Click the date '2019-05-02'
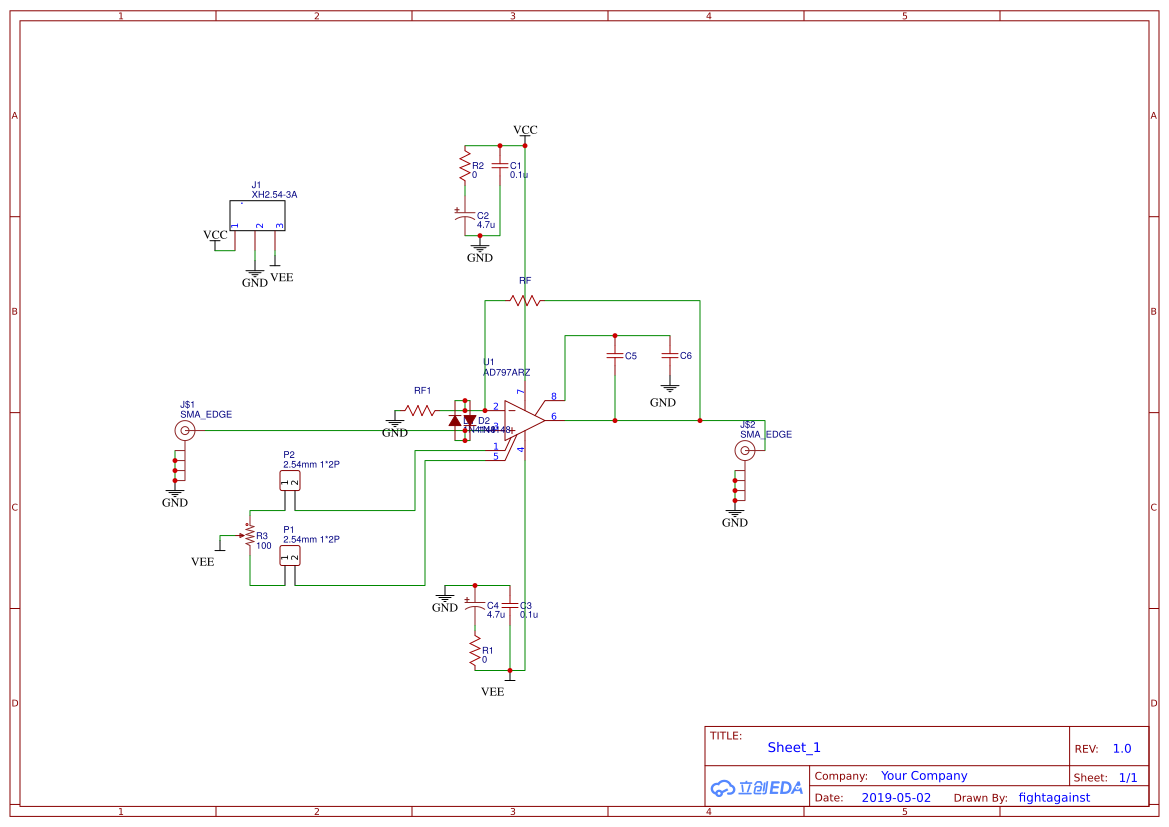Viewport: 1169px width, 827px height. coord(896,798)
